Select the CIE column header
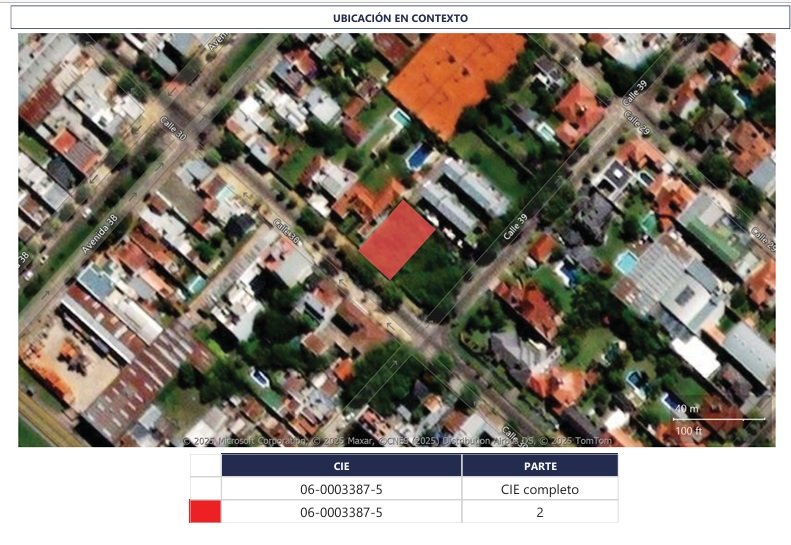Viewport: 791px width, 545px height. (341, 466)
